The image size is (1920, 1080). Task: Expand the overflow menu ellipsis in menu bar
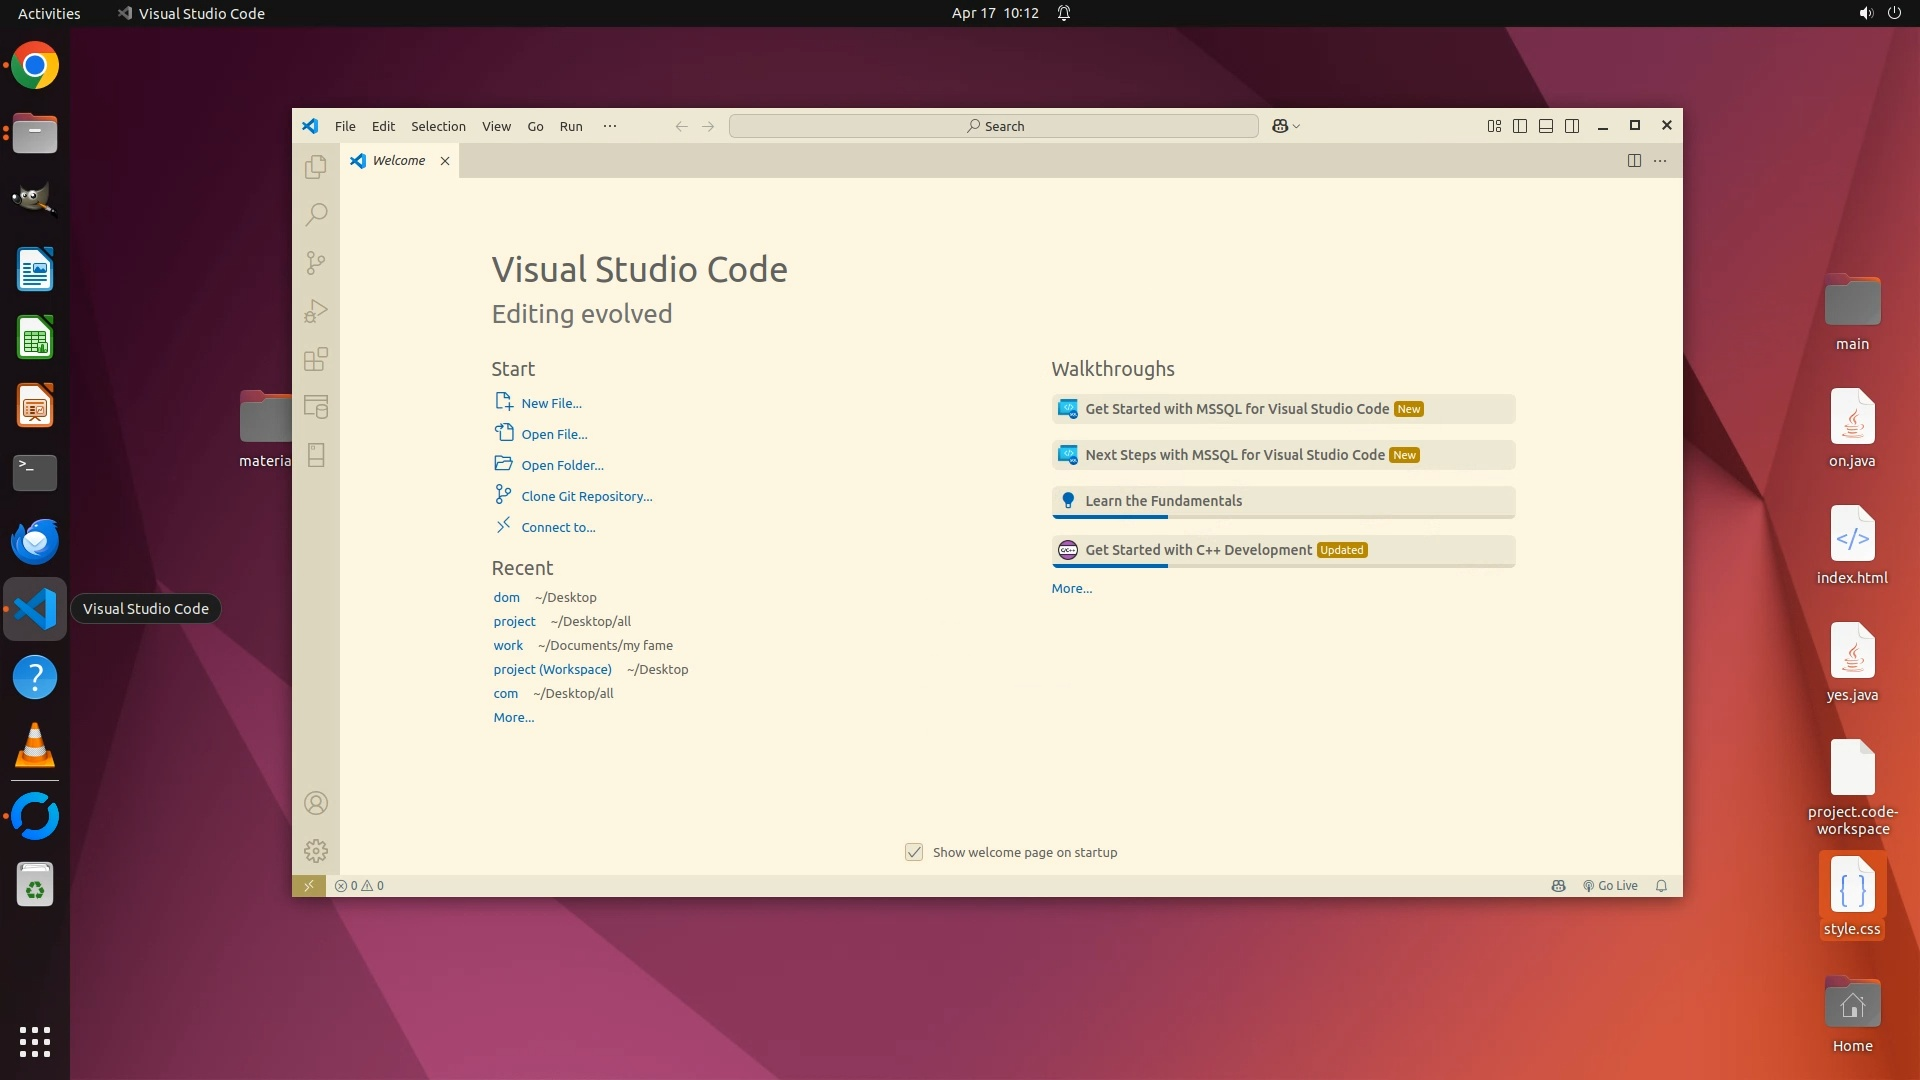(x=610, y=126)
